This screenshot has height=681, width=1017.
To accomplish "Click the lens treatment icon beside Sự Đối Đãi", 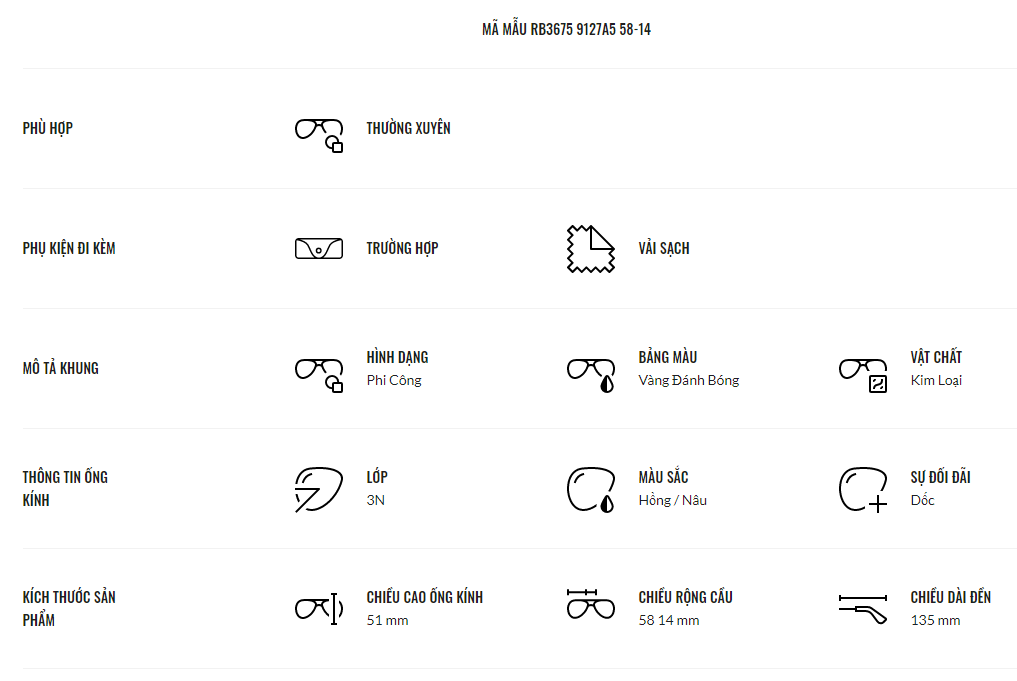I will tap(863, 489).
